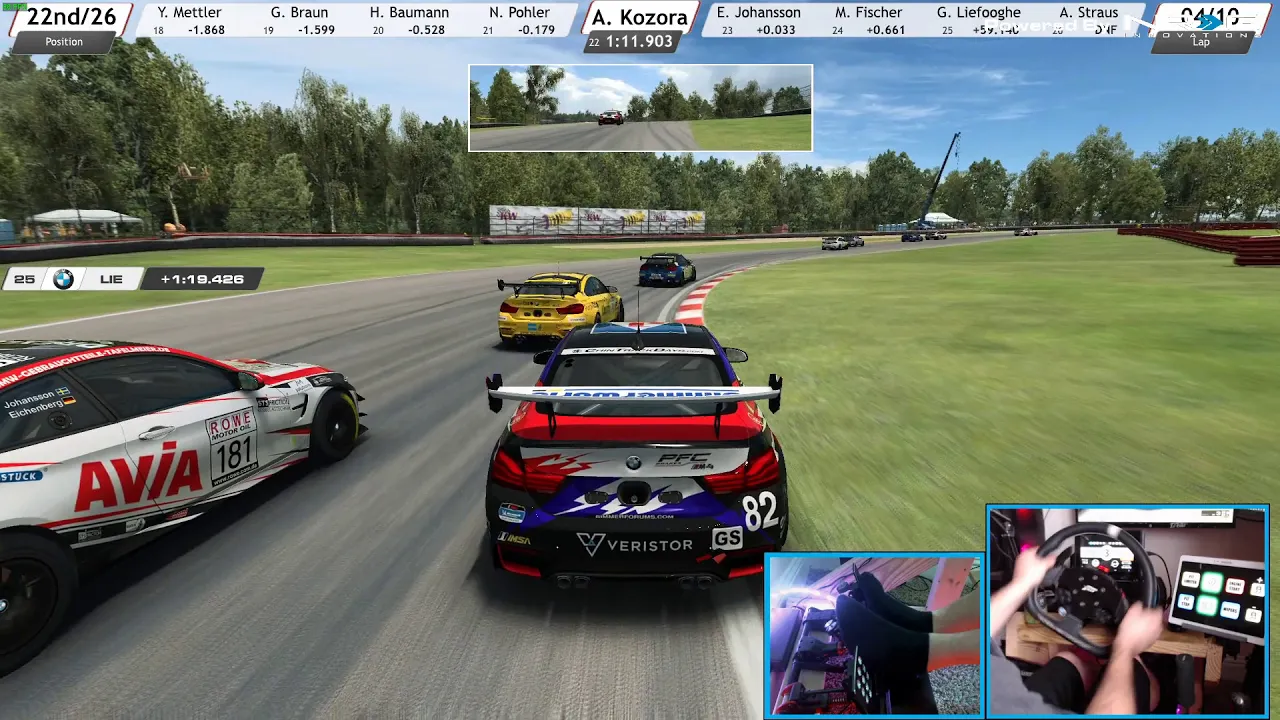Select Y. Mettler in the standings bar
This screenshot has height=720, width=1280.
[x=189, y=13]
